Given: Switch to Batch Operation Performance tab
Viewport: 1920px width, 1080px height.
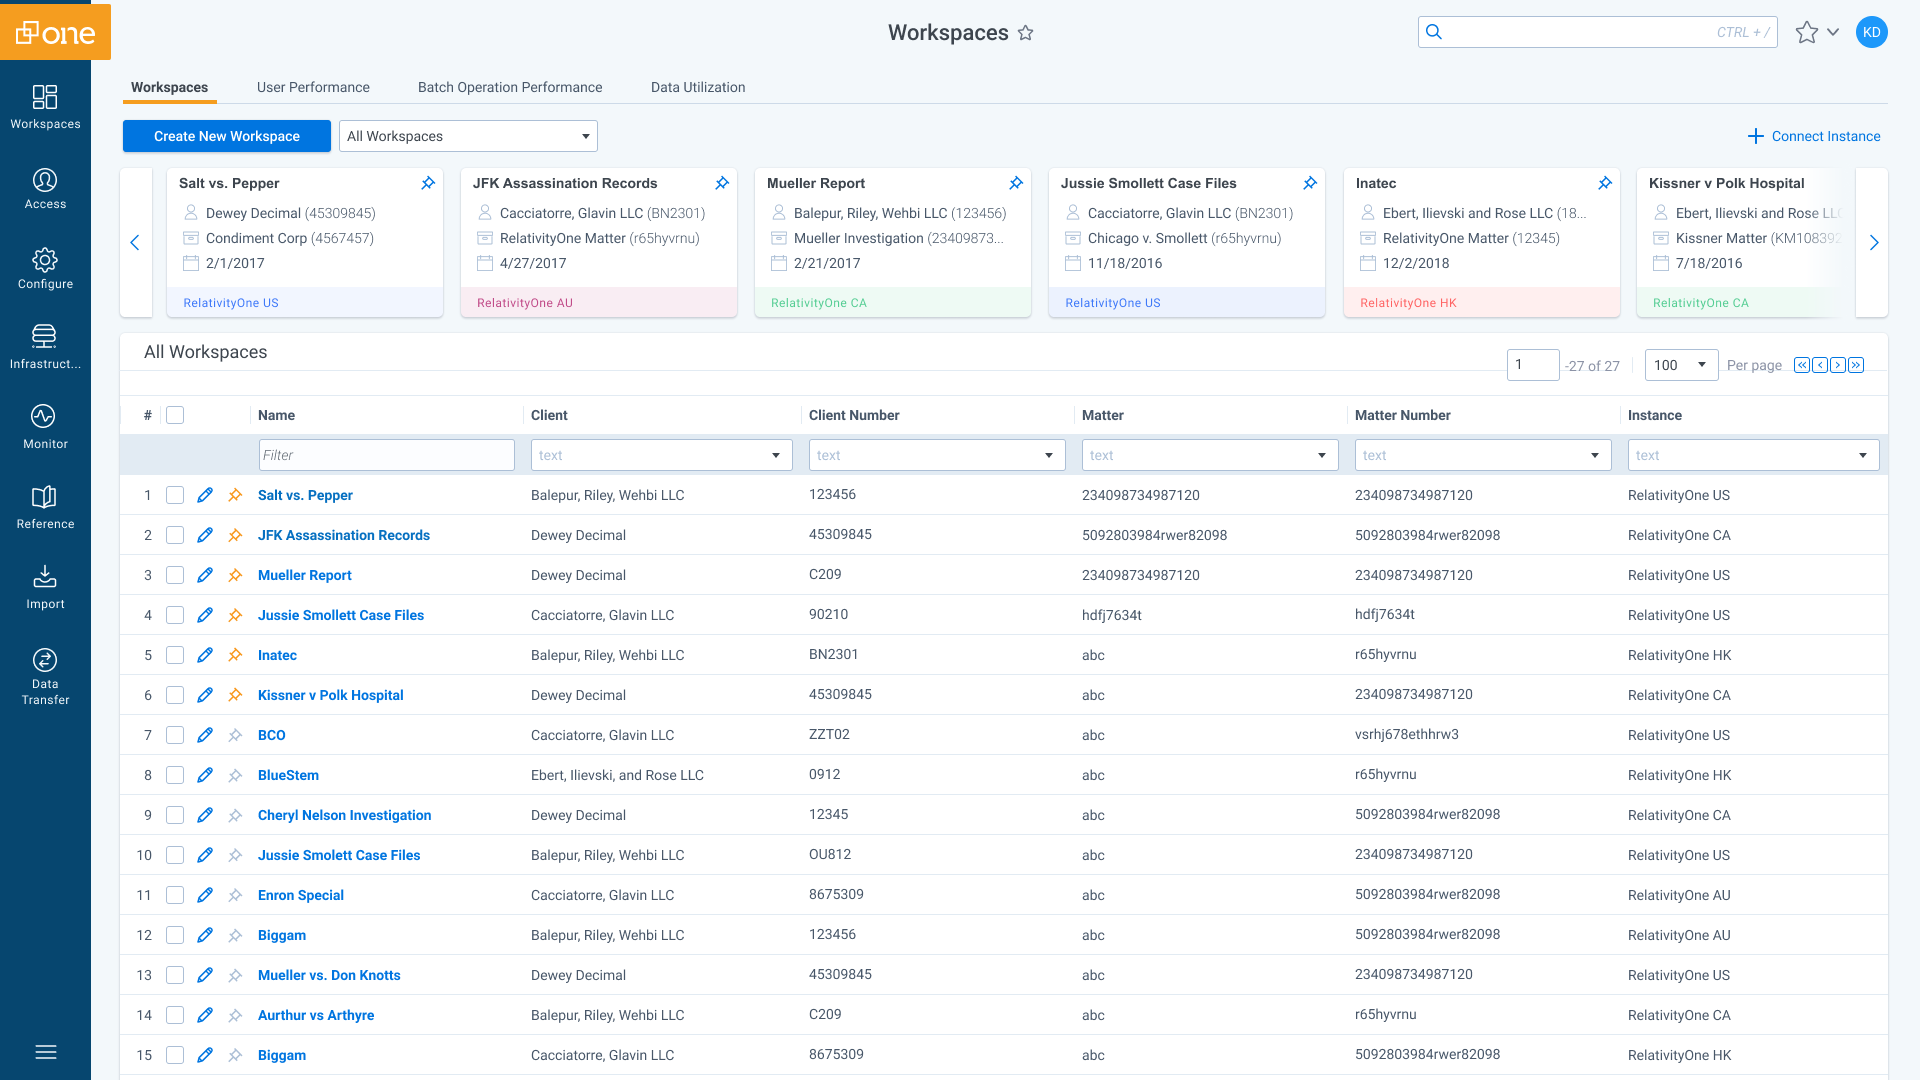Looking at the screenshot, I should coord(510,87).
